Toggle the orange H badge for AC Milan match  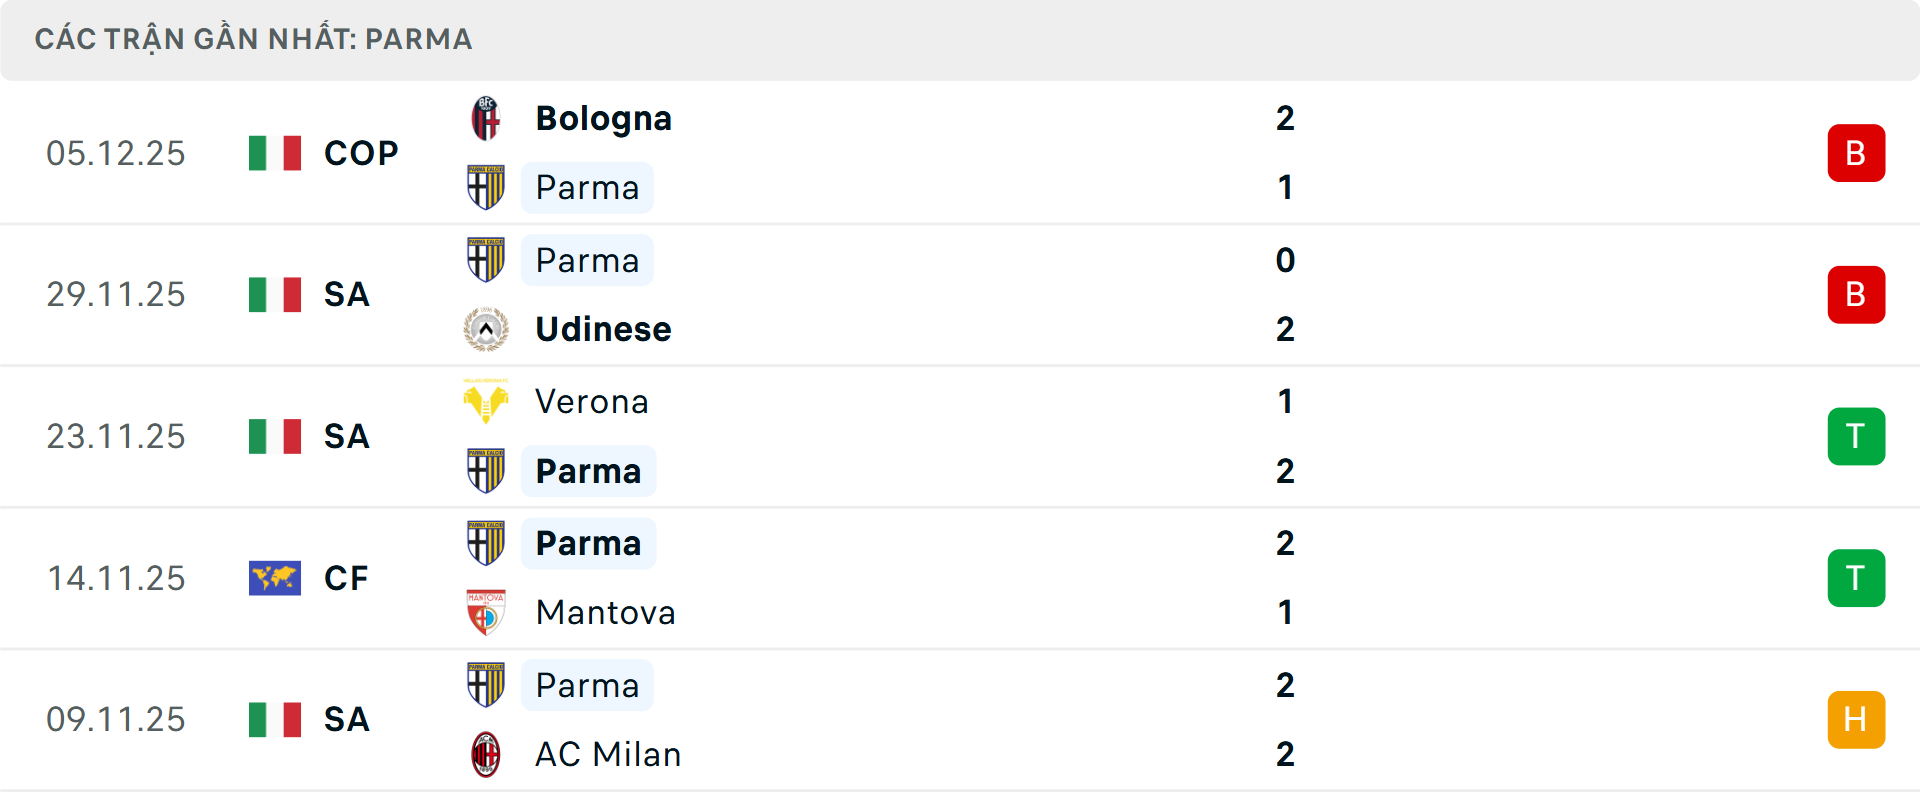coord(1856,719)
